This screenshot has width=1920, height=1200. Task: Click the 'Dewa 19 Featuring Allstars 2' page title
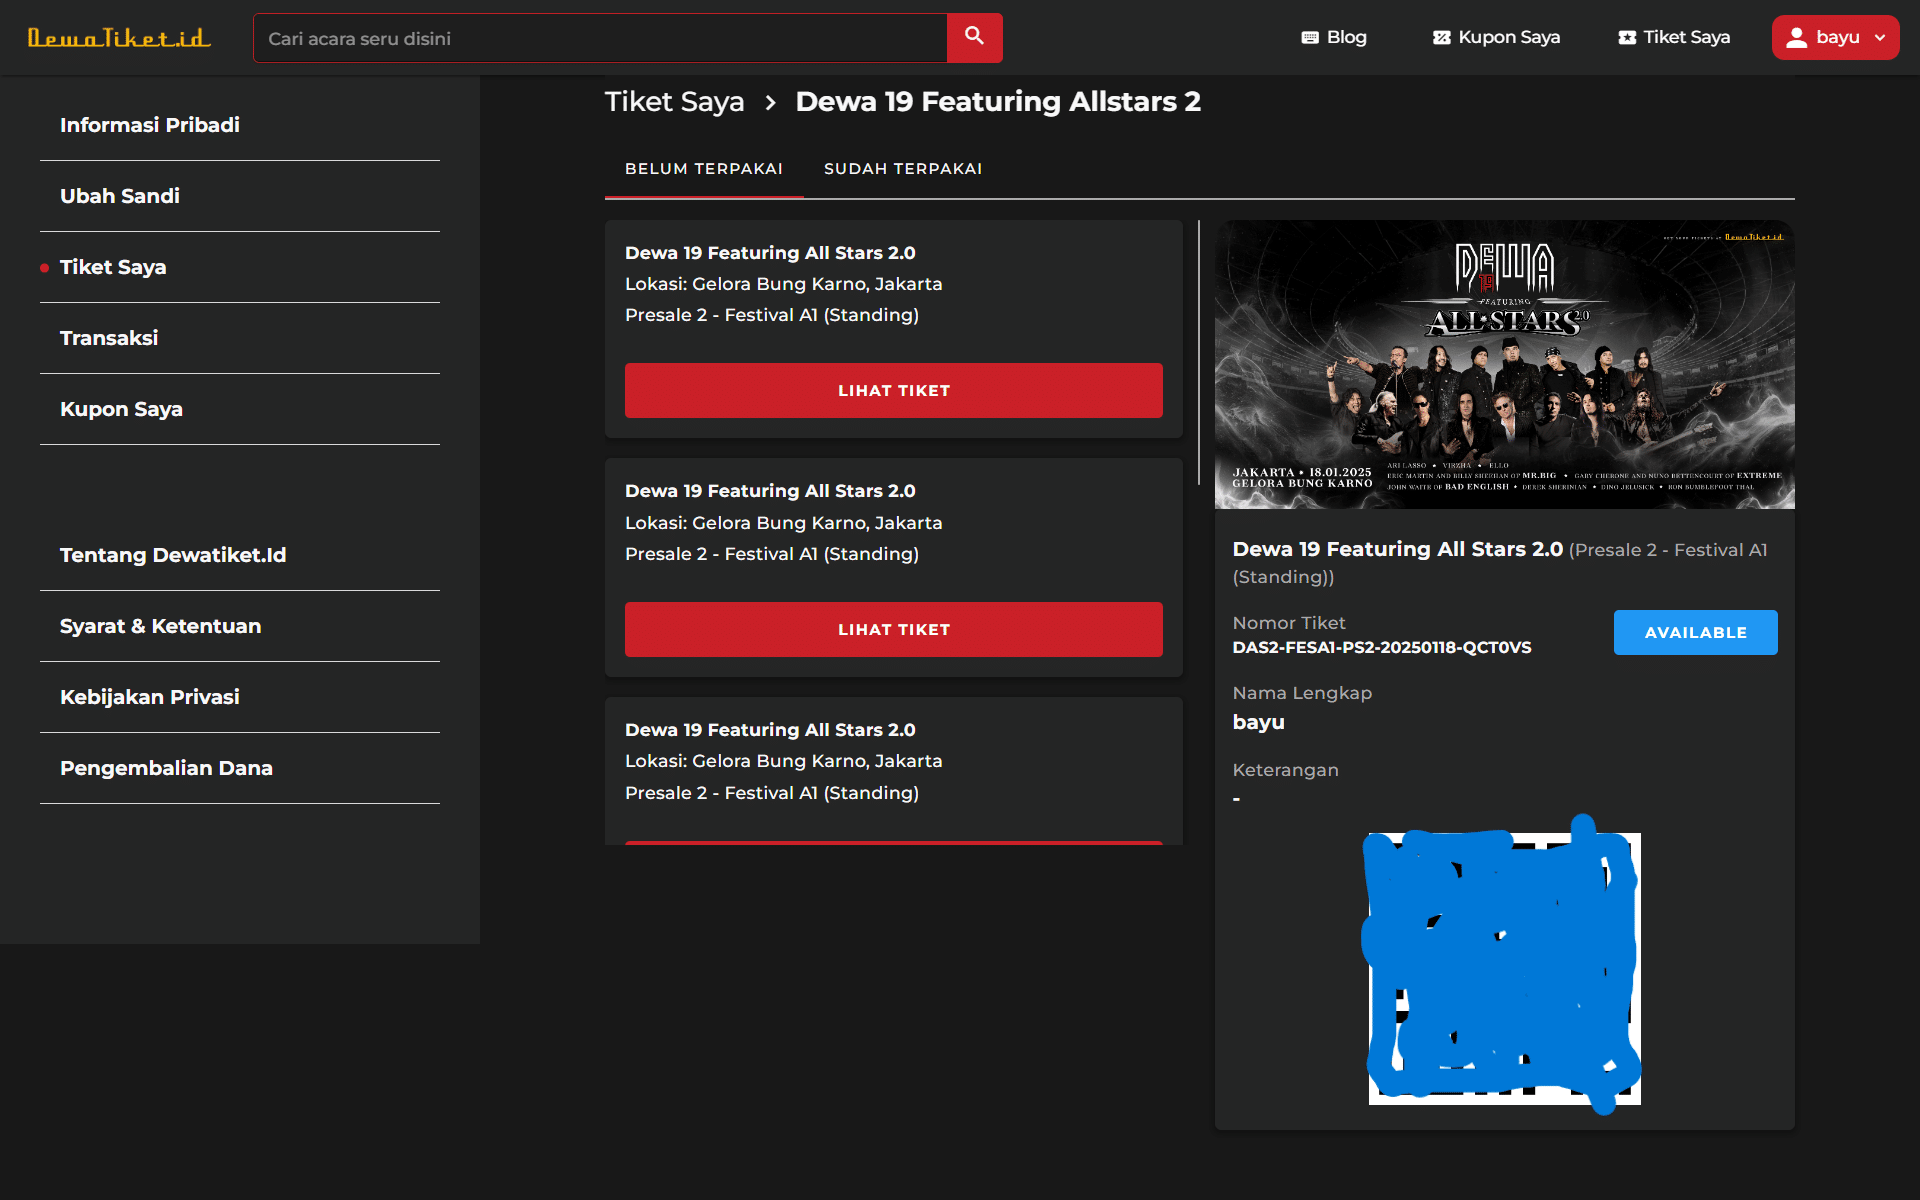click(998, 102)
